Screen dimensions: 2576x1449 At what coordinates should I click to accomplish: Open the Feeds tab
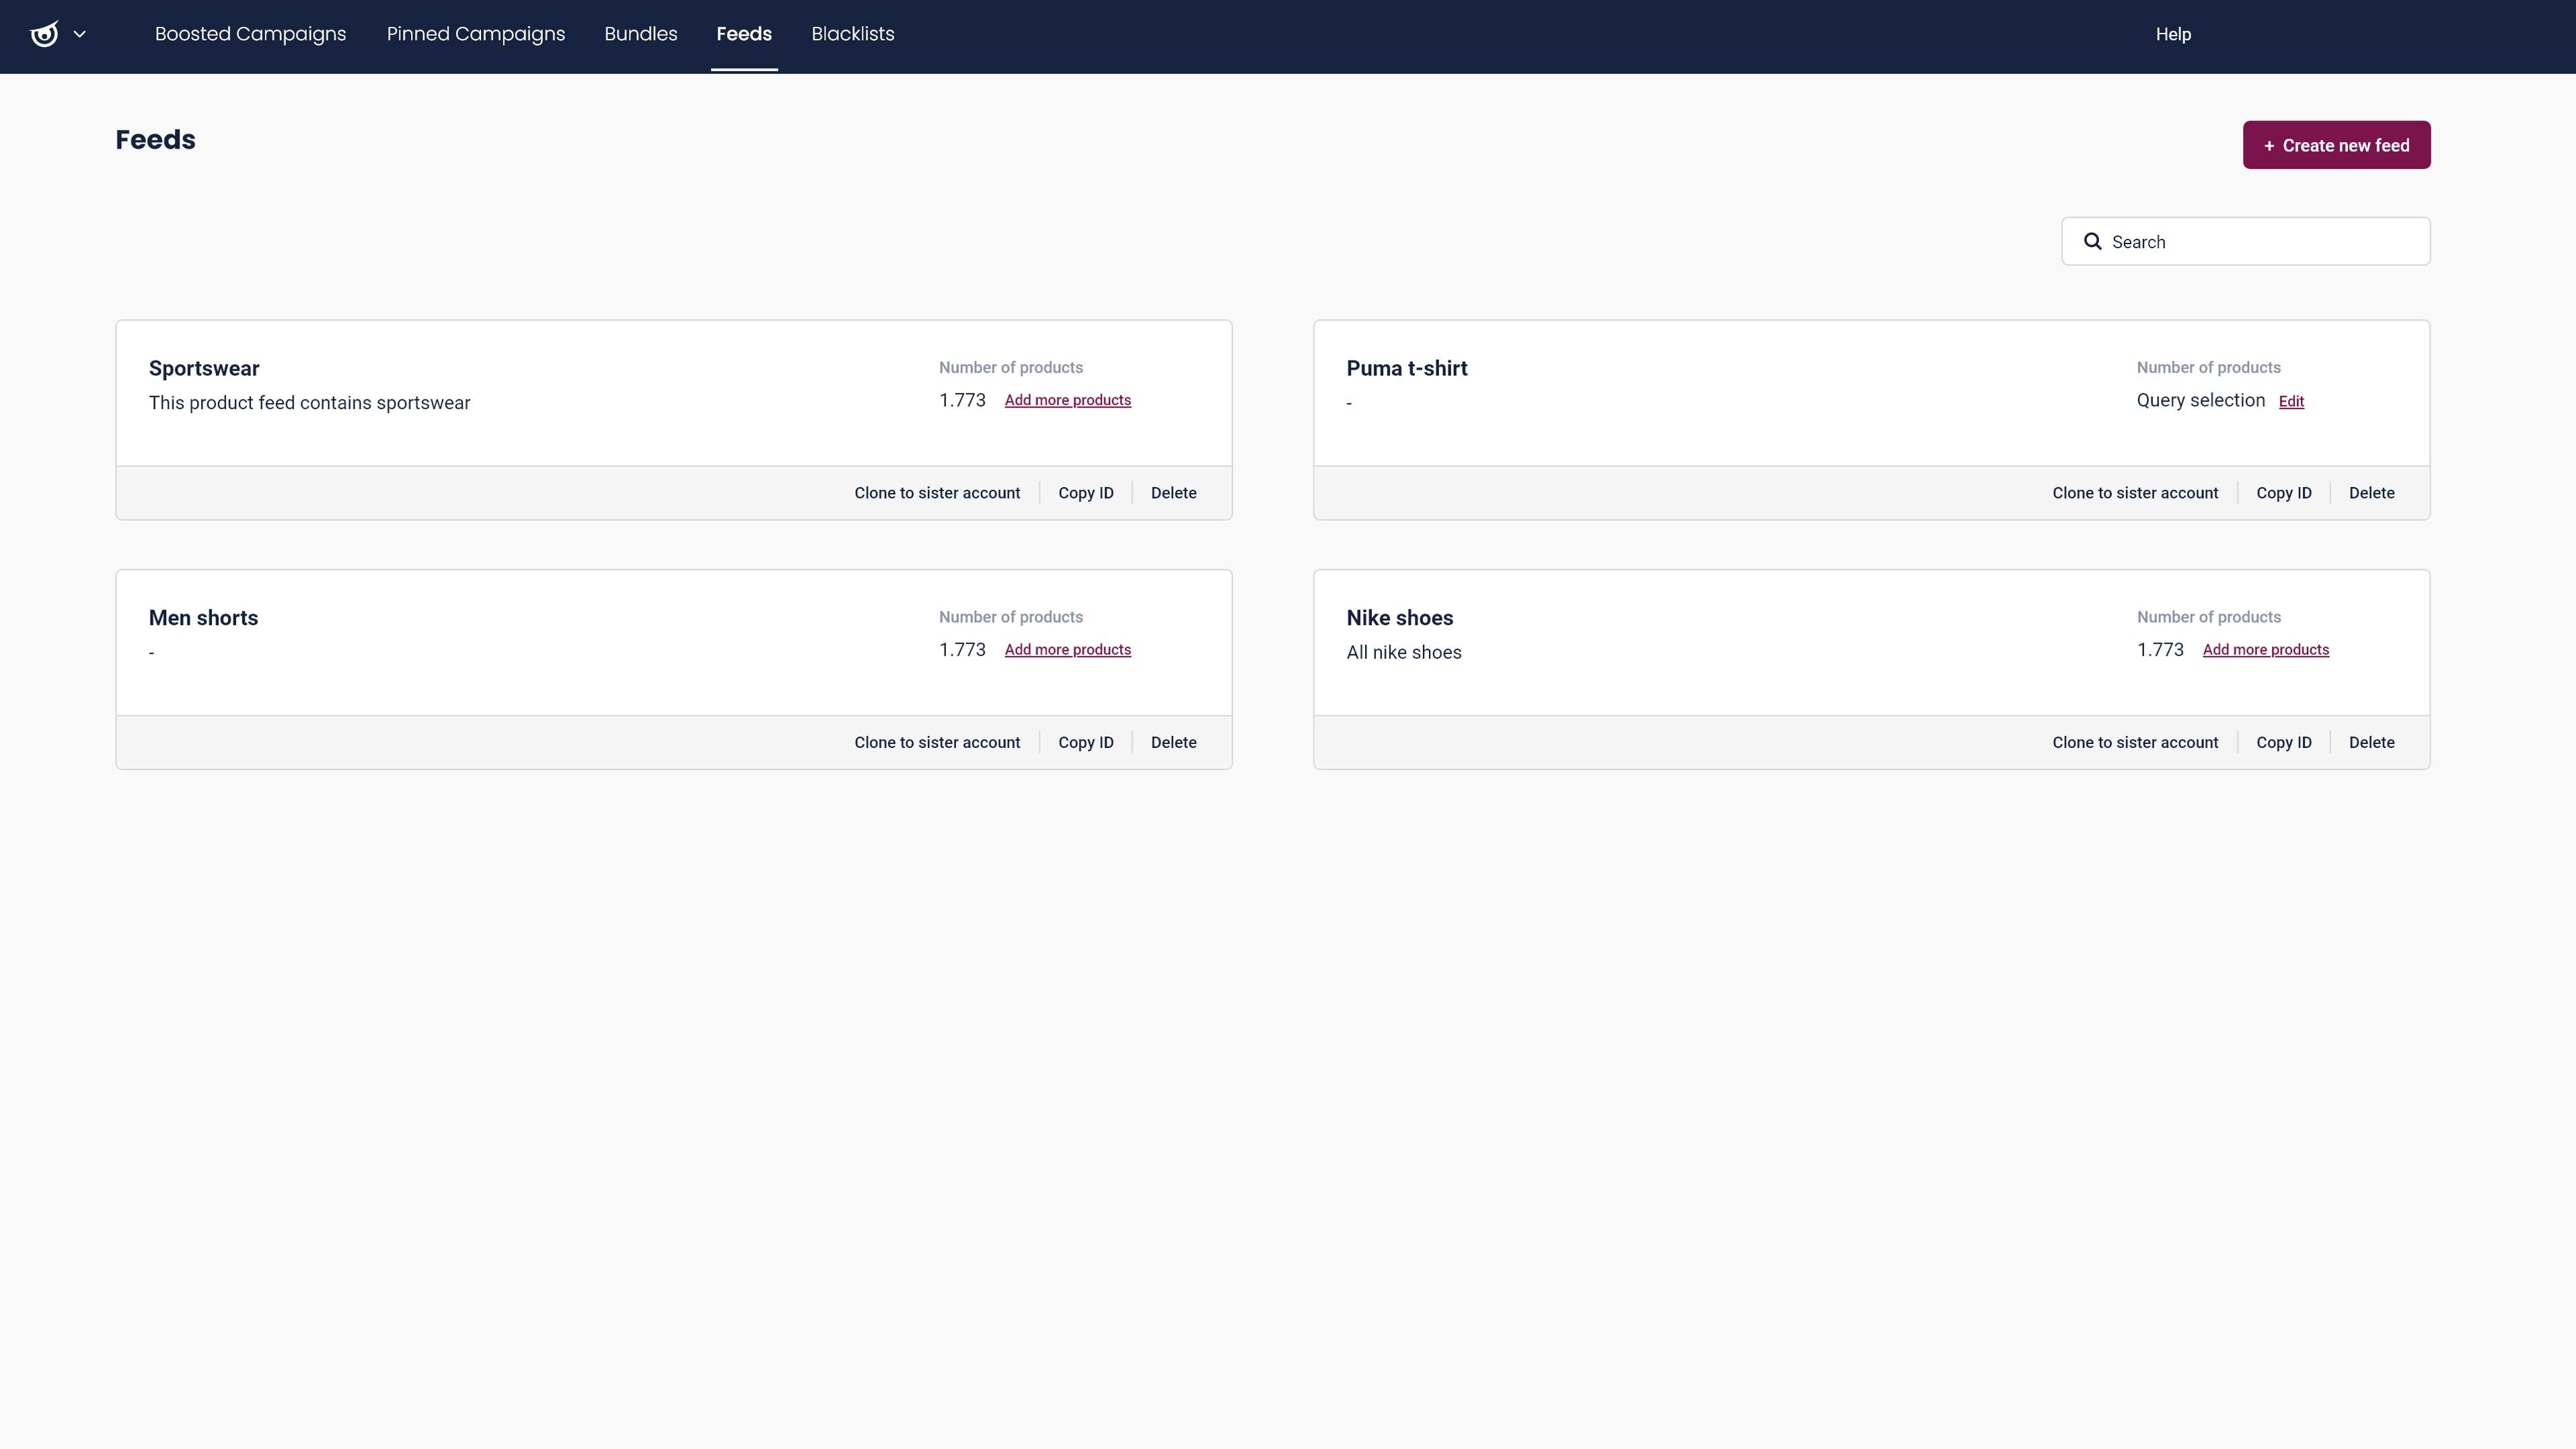point(744,33)
